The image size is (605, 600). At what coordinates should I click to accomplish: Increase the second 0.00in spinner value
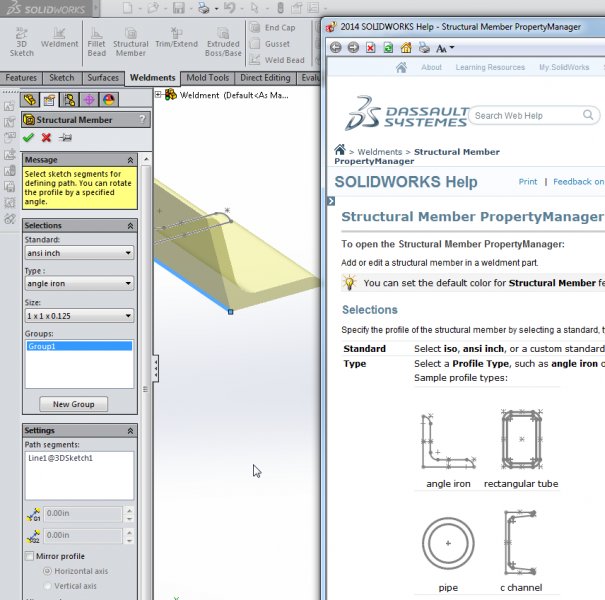coord(129,532)
